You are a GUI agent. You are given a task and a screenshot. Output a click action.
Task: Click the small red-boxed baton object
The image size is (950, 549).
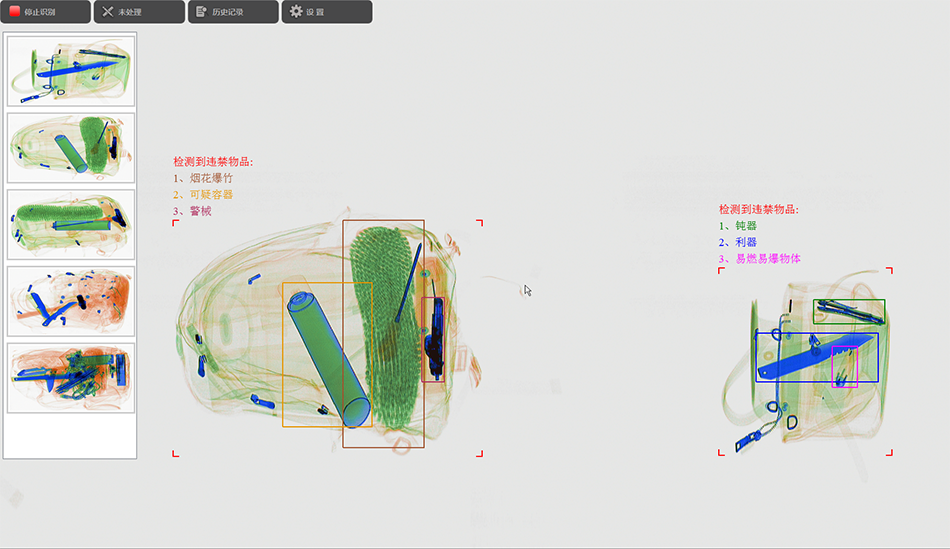click(x=433, y=340)
